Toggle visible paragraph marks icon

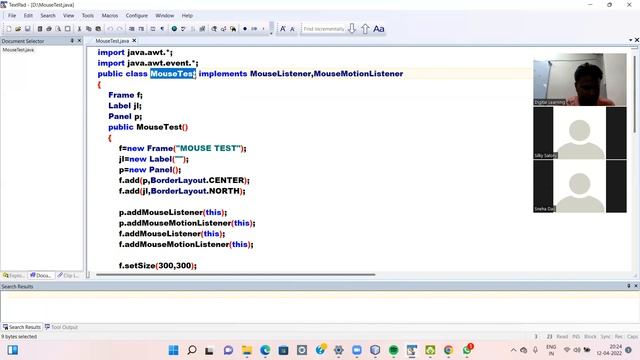tap(162, 29)
